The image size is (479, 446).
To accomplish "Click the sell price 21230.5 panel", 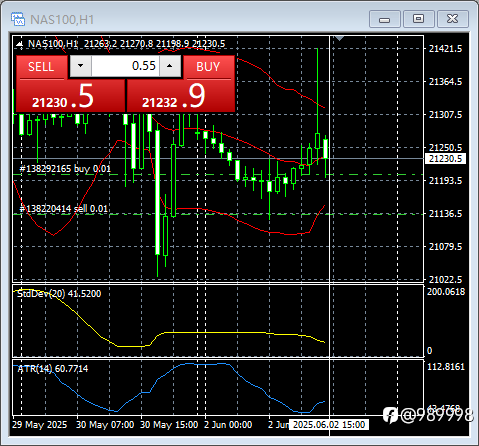I will click(71, 96).
